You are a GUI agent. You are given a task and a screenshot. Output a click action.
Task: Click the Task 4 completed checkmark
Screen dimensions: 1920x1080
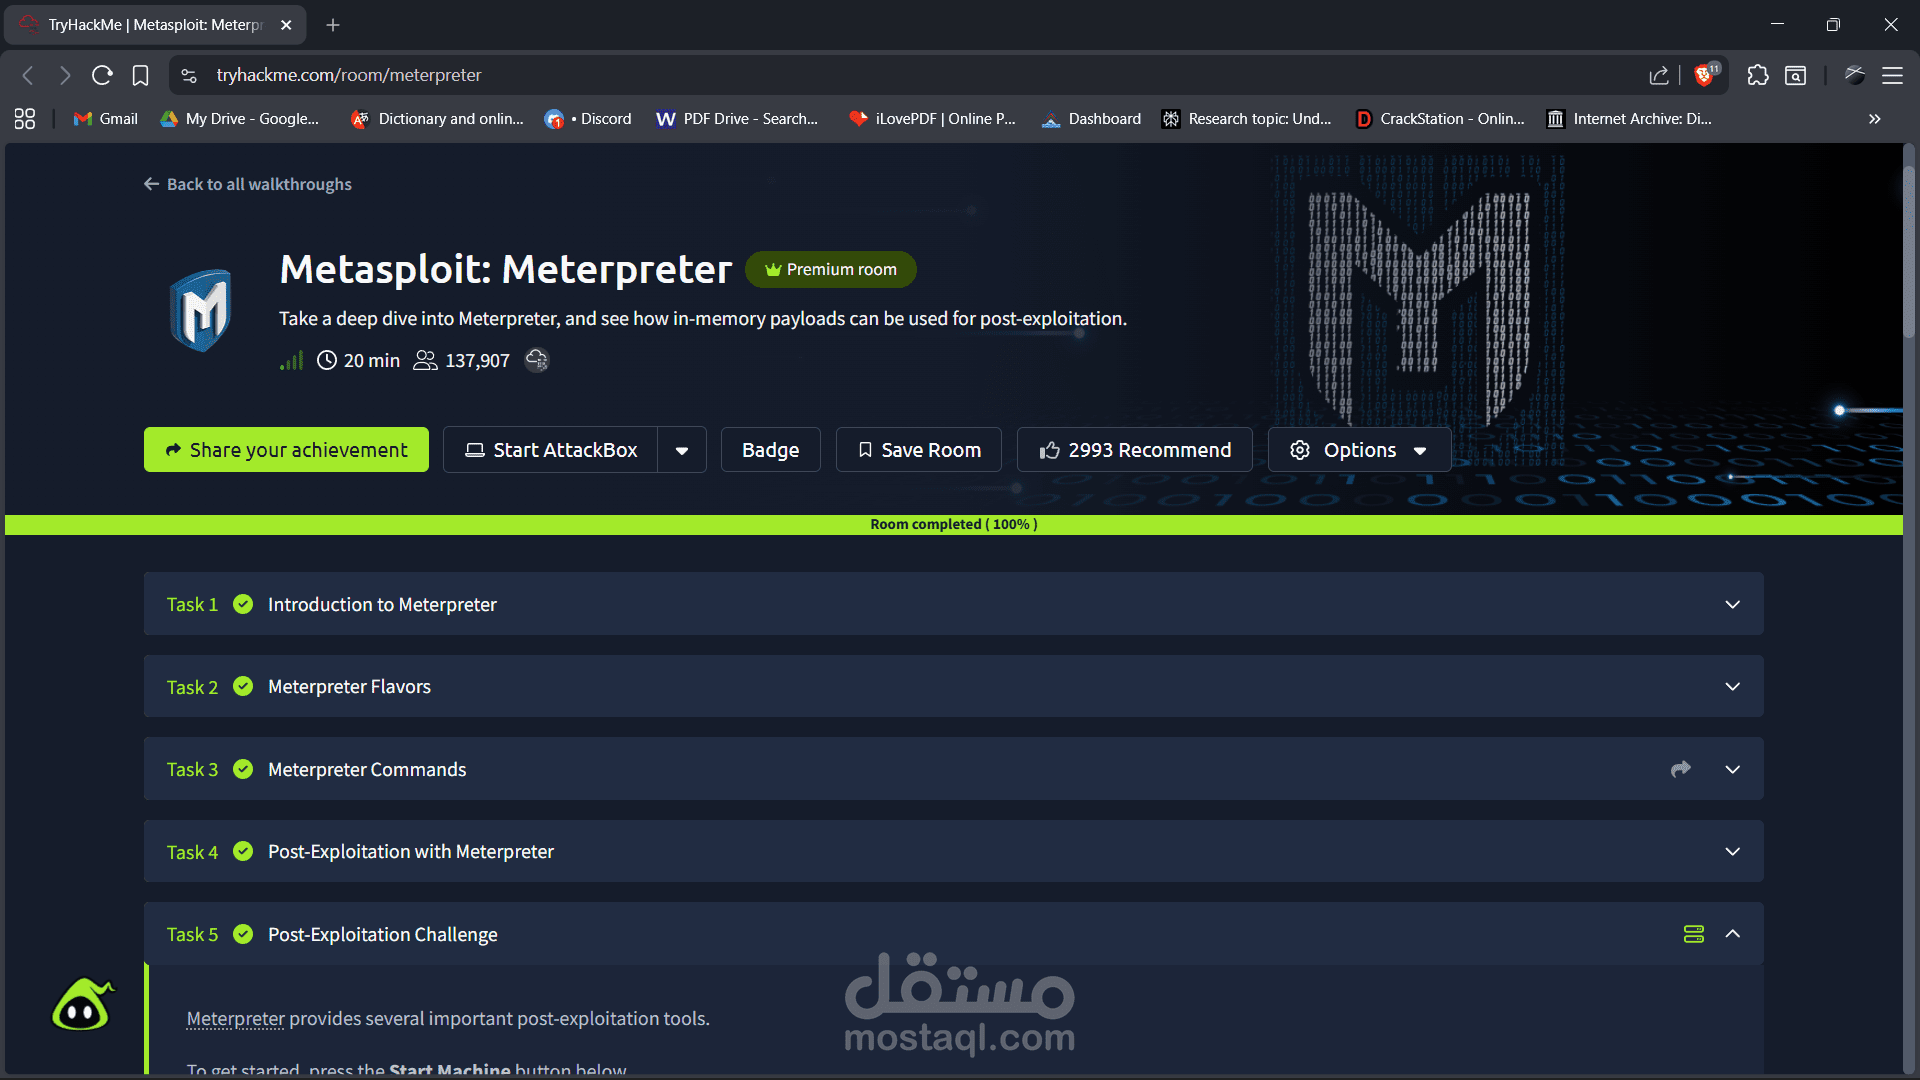pos(243,852)
